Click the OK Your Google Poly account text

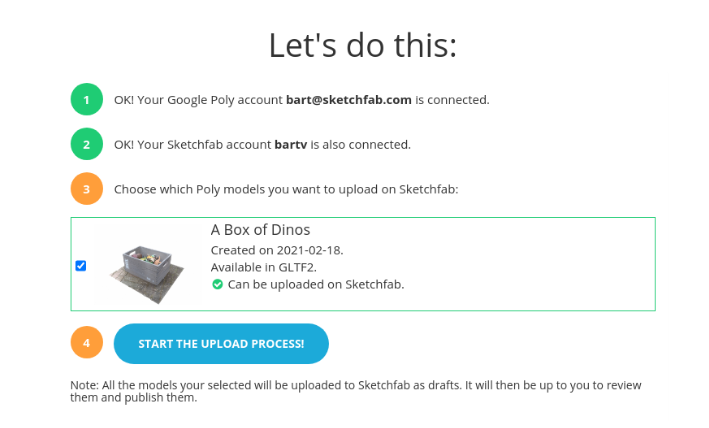pos(198,100)
